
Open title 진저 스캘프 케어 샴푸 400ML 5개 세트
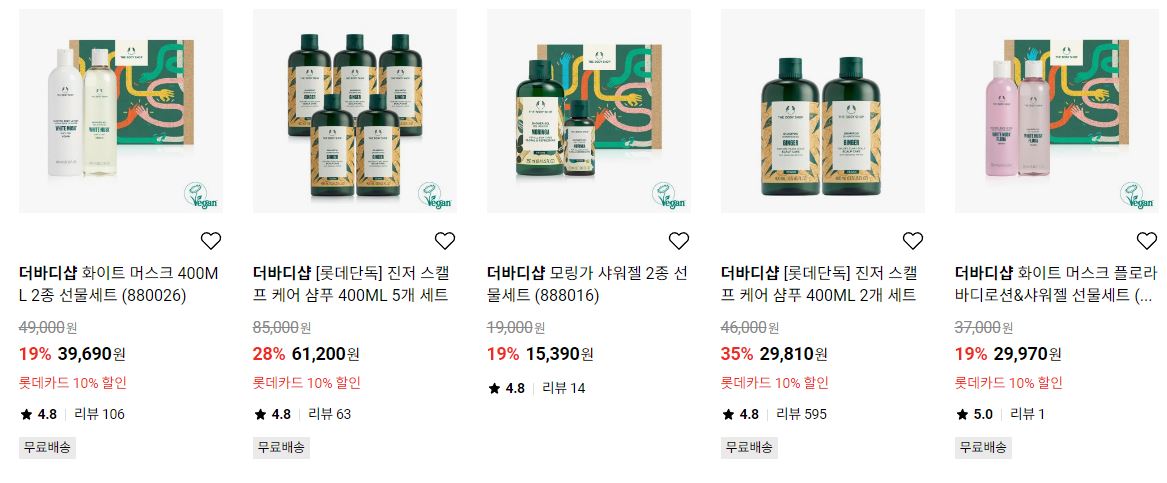pos(351,284)
